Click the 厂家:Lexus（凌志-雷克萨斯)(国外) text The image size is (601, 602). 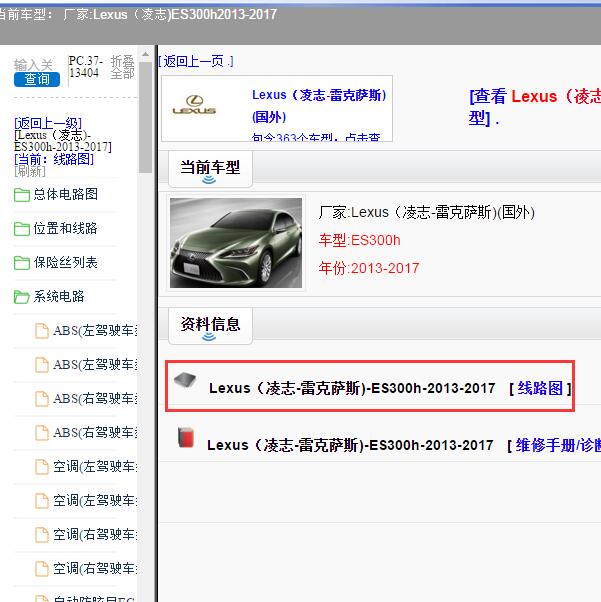427,212
